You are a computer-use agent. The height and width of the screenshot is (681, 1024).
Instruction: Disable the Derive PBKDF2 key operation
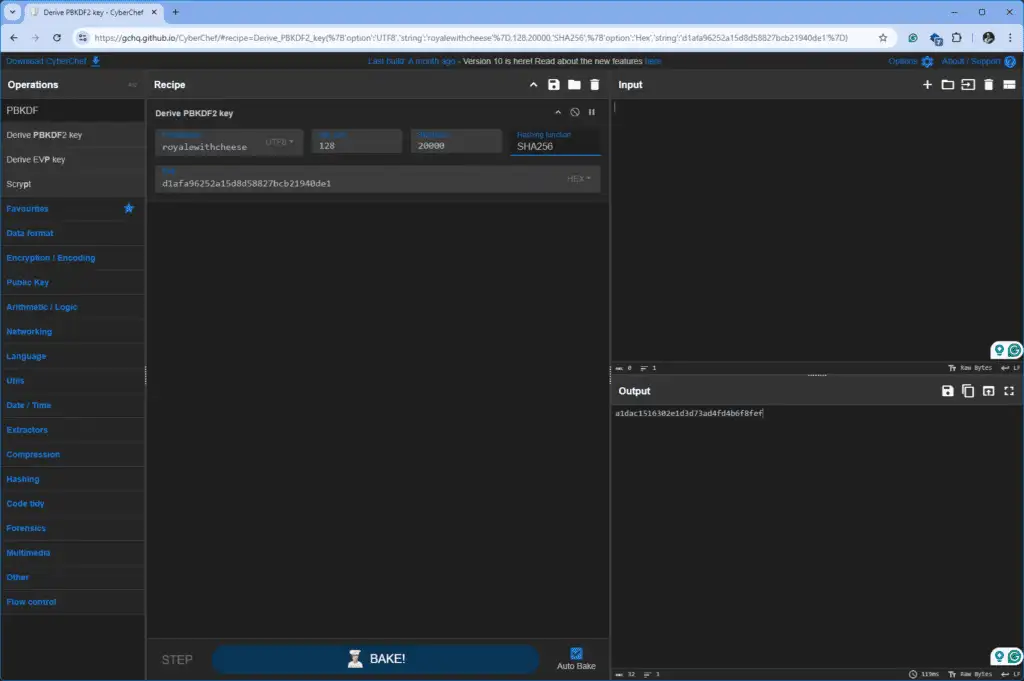[x=575, y=112]
